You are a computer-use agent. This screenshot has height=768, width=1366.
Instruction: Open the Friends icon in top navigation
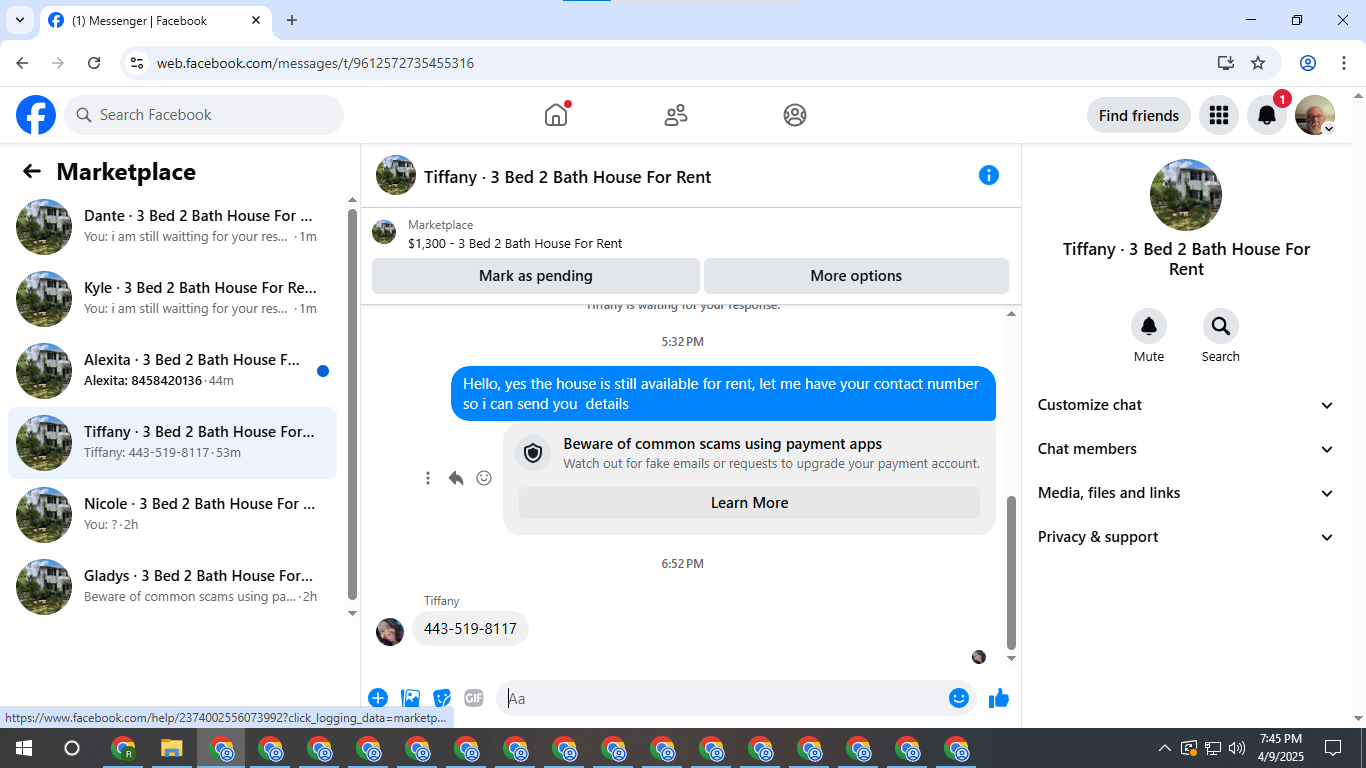(x=676, y=115)
